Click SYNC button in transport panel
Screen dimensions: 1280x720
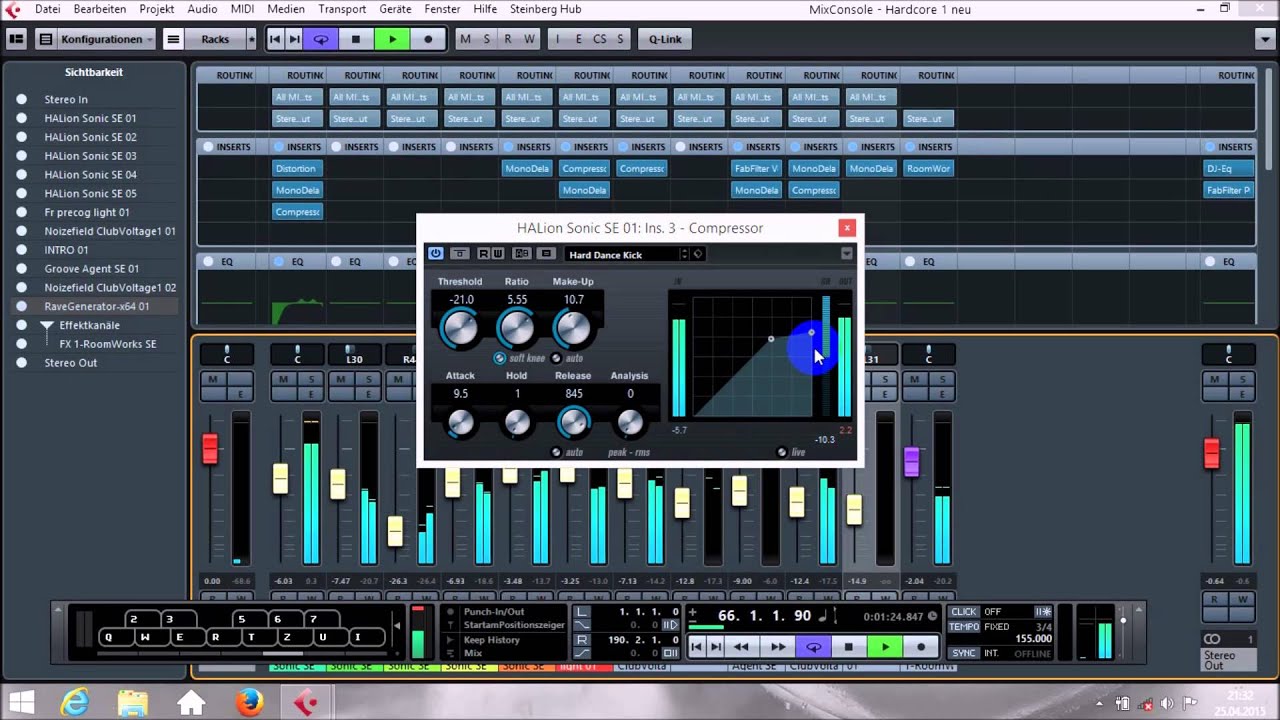964,653
